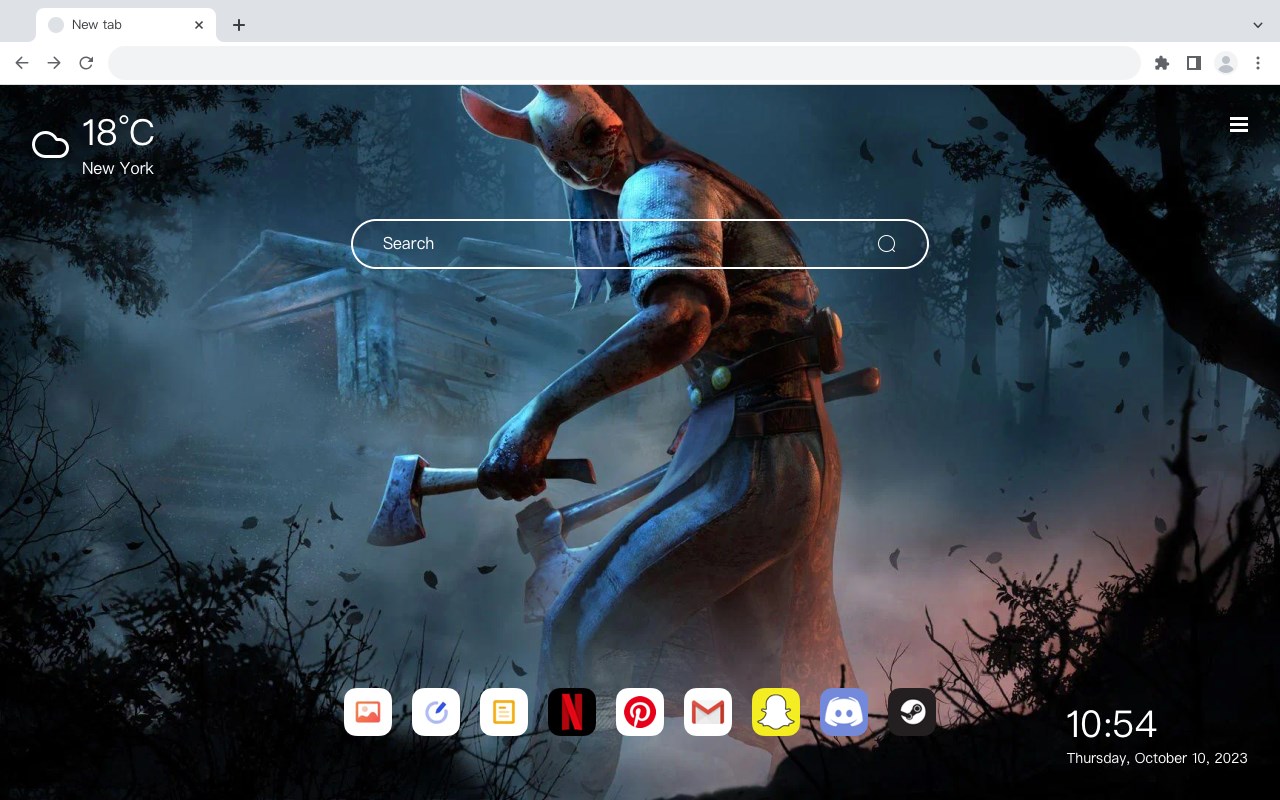This screenshot has height=800, width=1280.
Task: Launch the Pinterest shortcut
Action: [x=640, y=712]
